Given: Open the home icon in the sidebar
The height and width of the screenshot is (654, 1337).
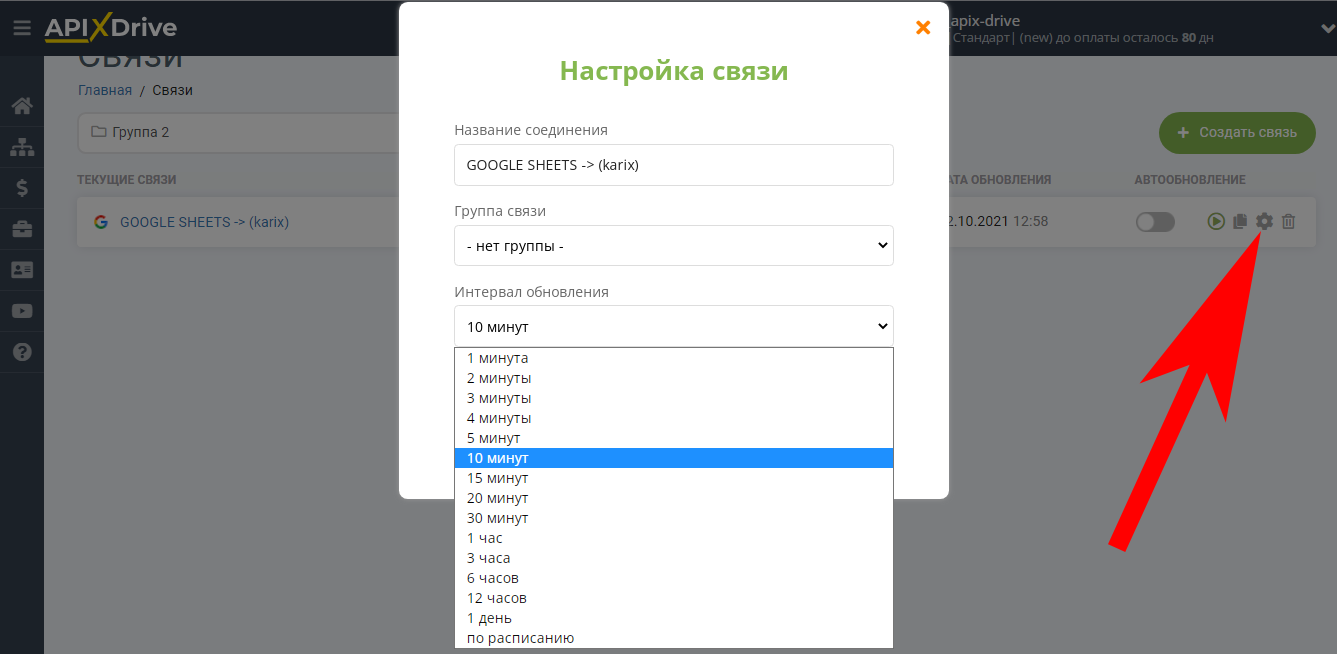Looking at the screenshot, I should 22,106.
